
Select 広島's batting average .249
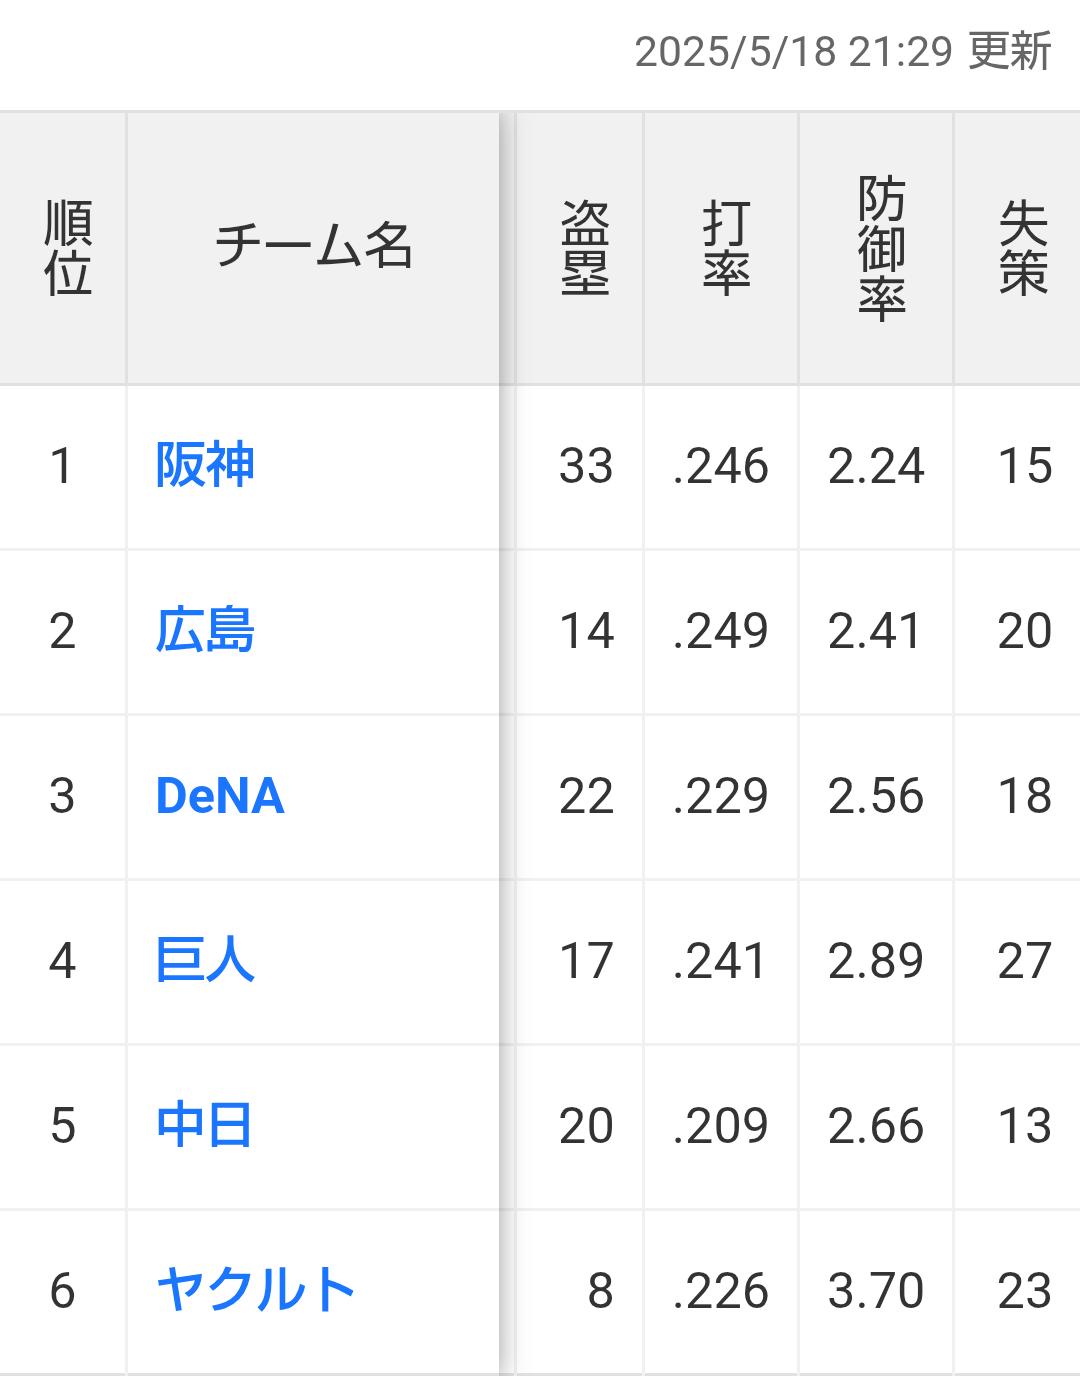[720, 631]
